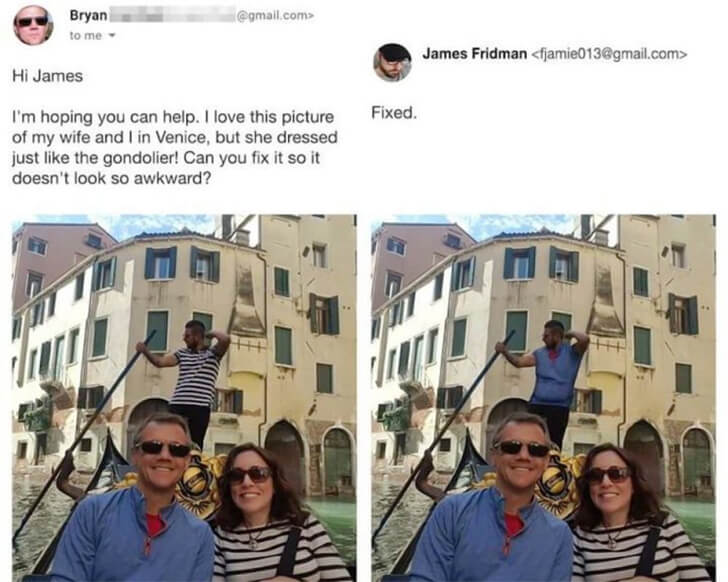Click Bryan's @gmail.com address suffix
The height and width of the screenshot is (582, 728).
point(275,16)
